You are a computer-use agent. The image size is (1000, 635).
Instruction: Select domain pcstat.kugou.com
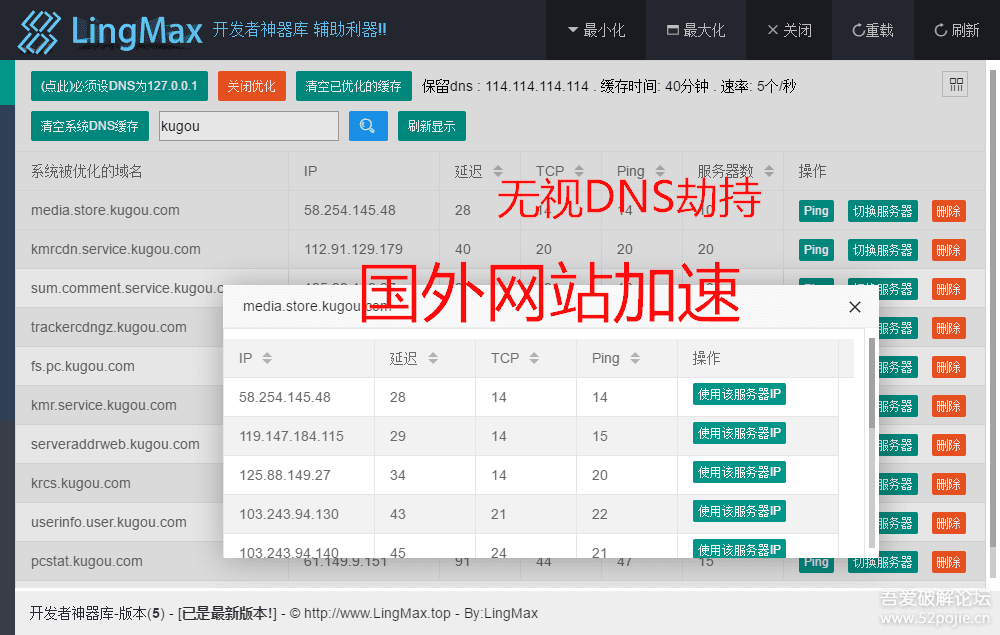point(87,562)
